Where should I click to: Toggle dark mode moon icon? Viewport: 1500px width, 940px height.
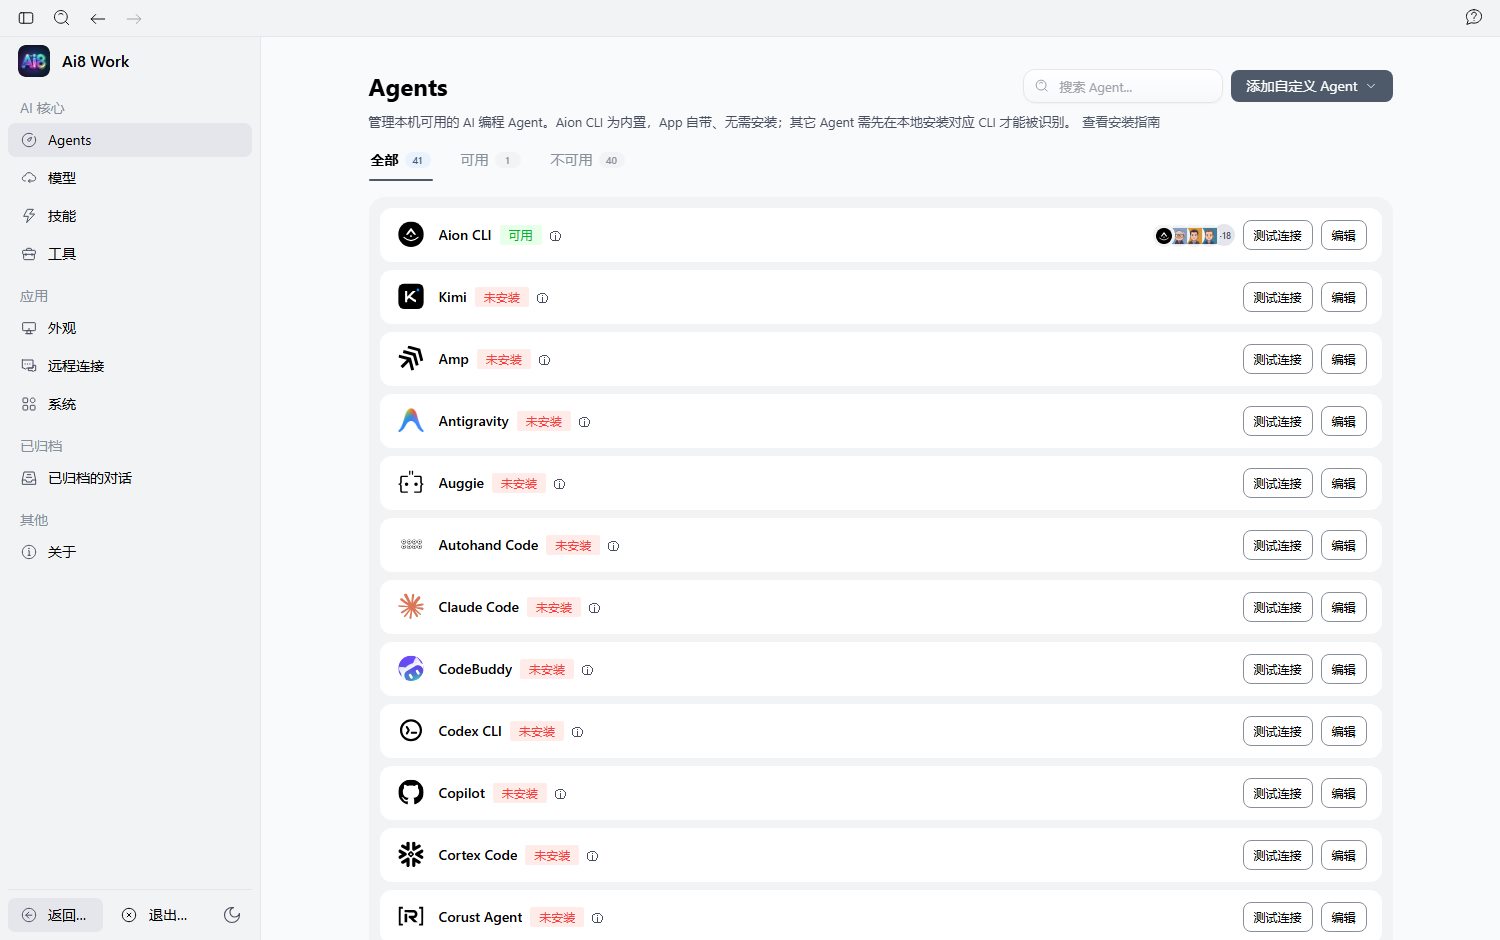(232, 915)
